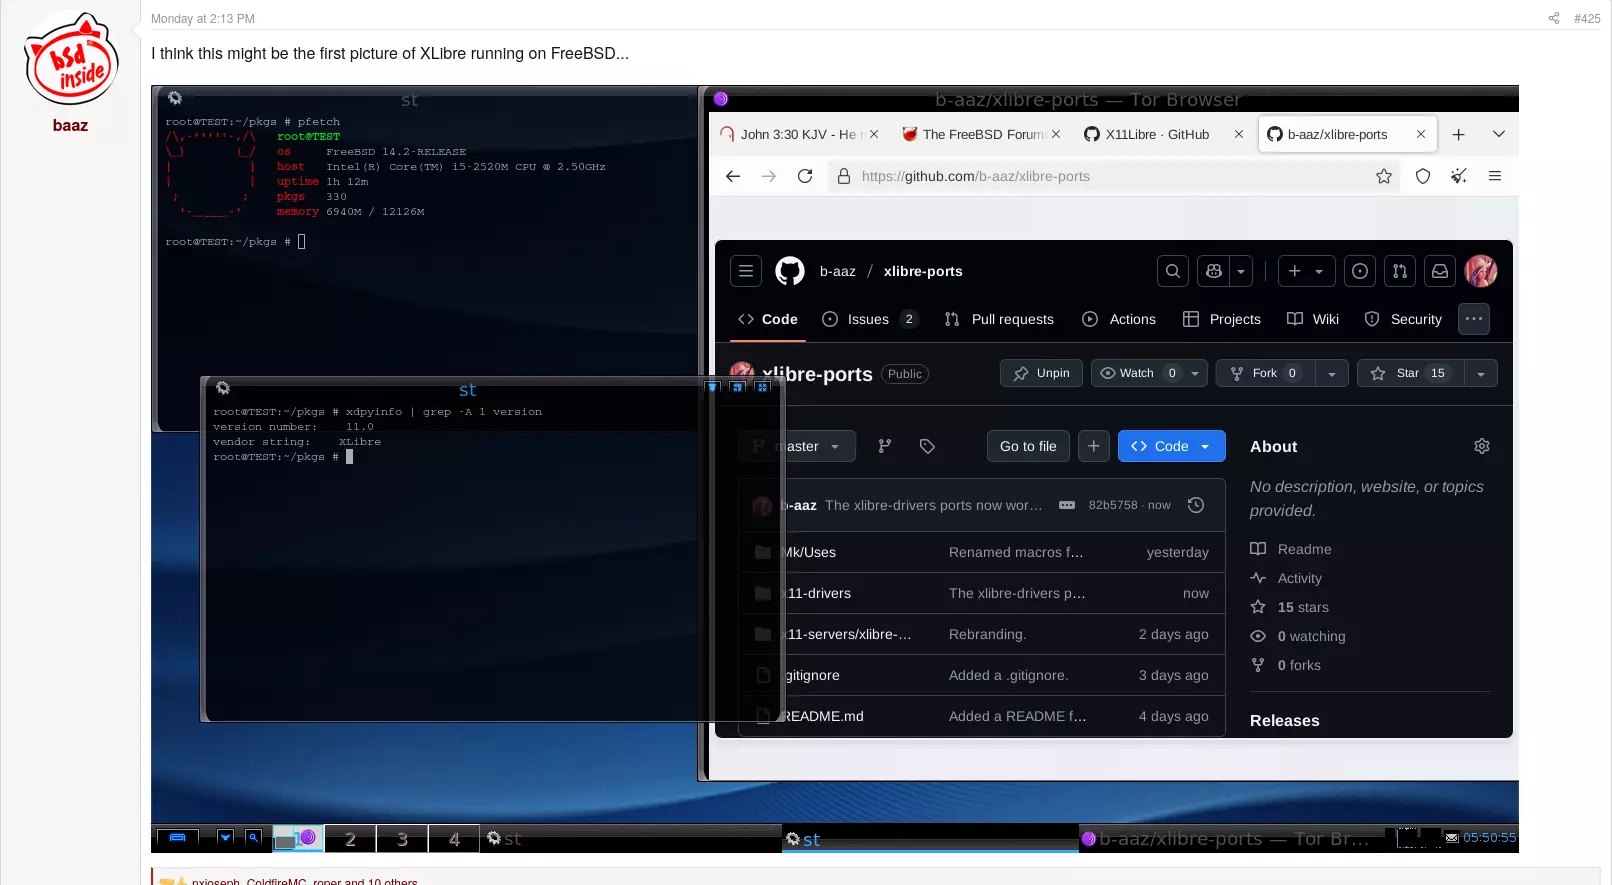Show more repository tabs ellipsis
Image resolution: width=1612 pixels, height=885 pixels.
click(1474, 319)
